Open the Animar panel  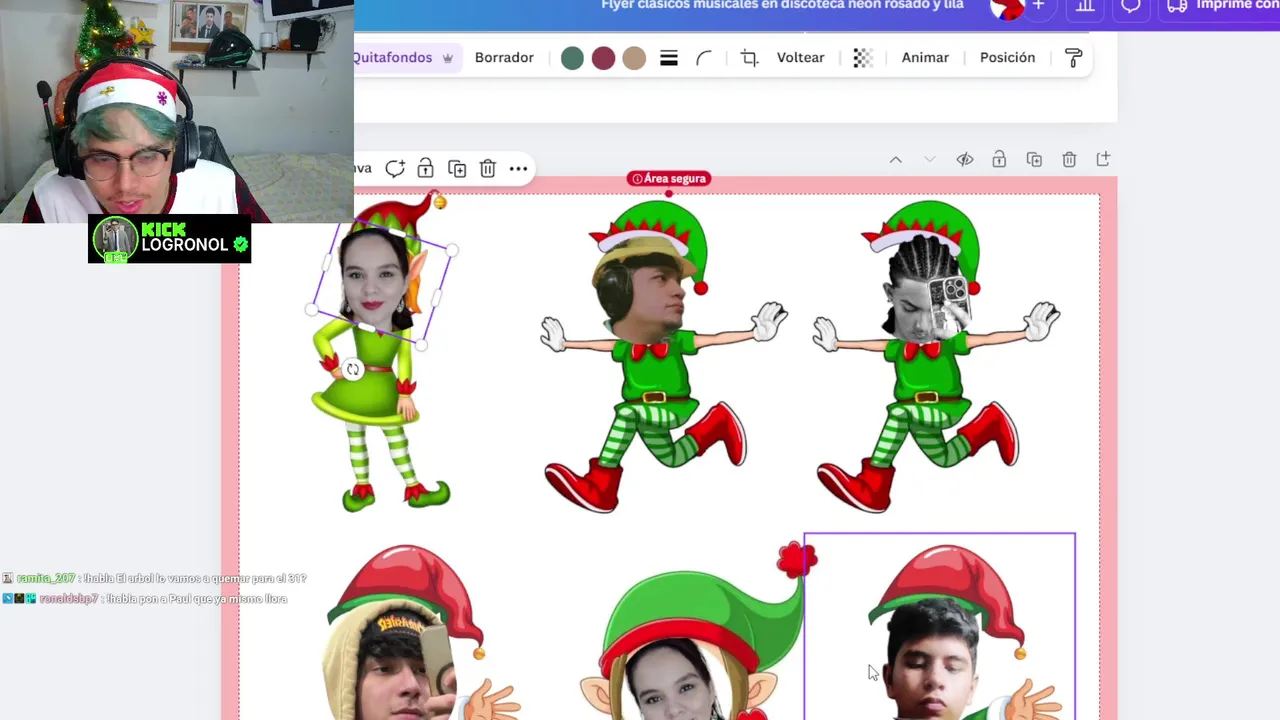click(x=925, y=57)
